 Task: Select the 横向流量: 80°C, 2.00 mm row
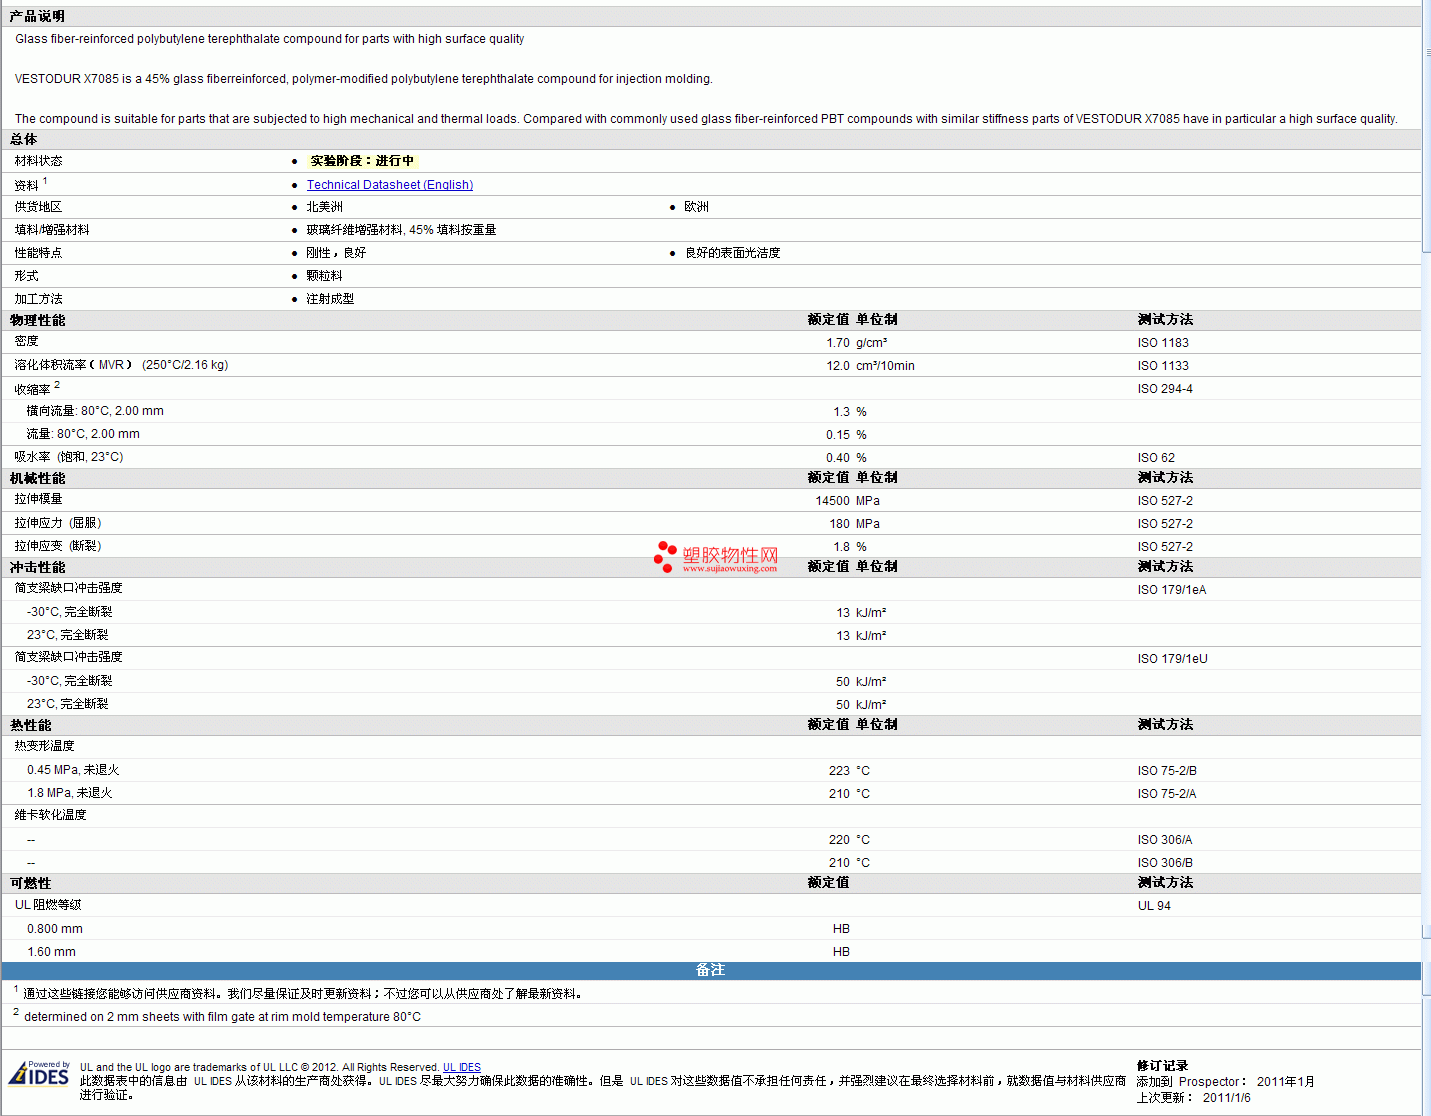click(x=95, y=411)
